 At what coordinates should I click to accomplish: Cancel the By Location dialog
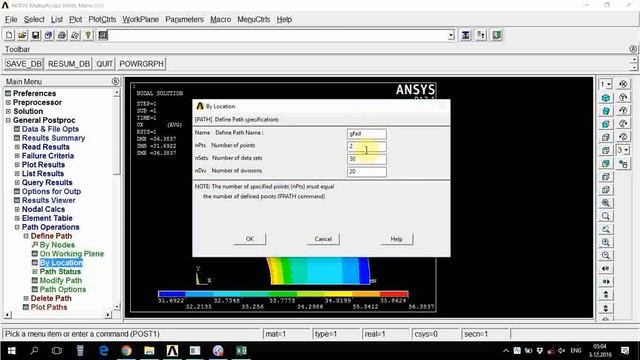[323, 239]
